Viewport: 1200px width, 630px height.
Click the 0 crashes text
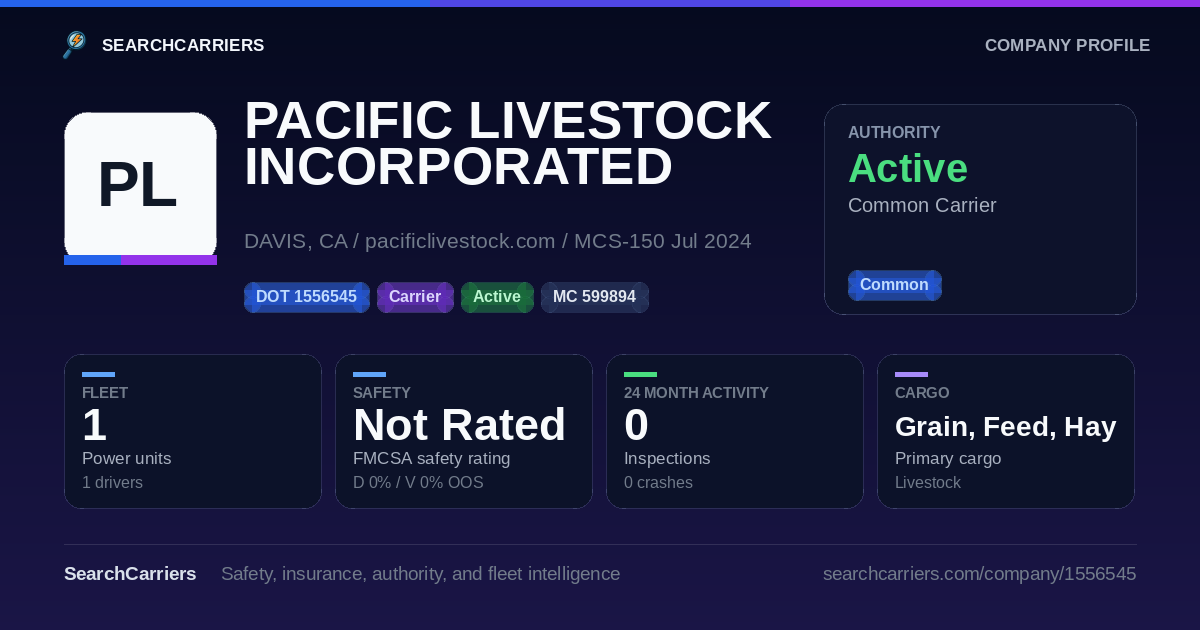(x=658, y=483)
